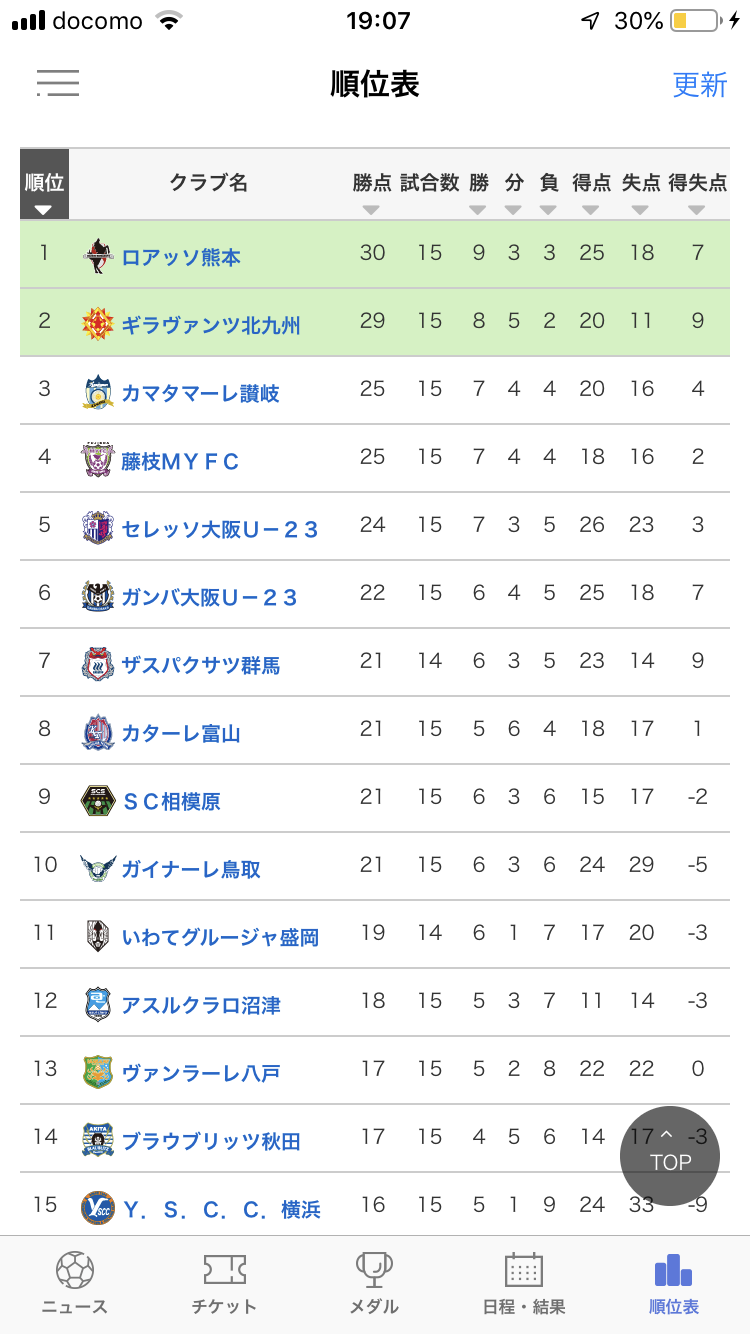The width and height of the screenshot is (750, 1334).
Task: Open the 日程・結果 calendar icon
Action: 524,1271
